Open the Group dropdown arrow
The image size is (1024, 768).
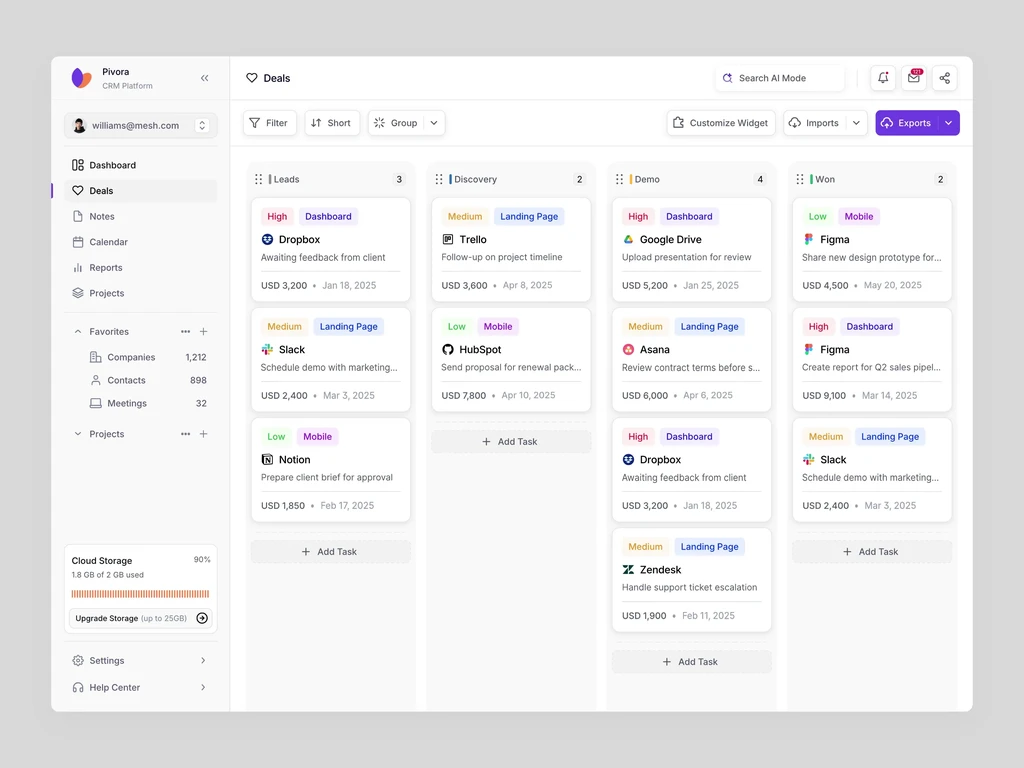[434, 123]
